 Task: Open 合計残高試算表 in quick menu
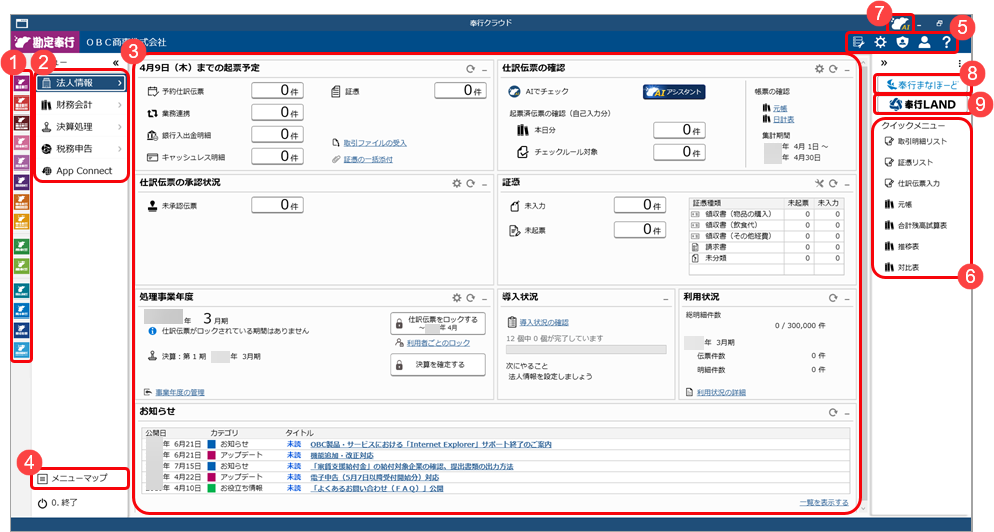pos(916,225)
